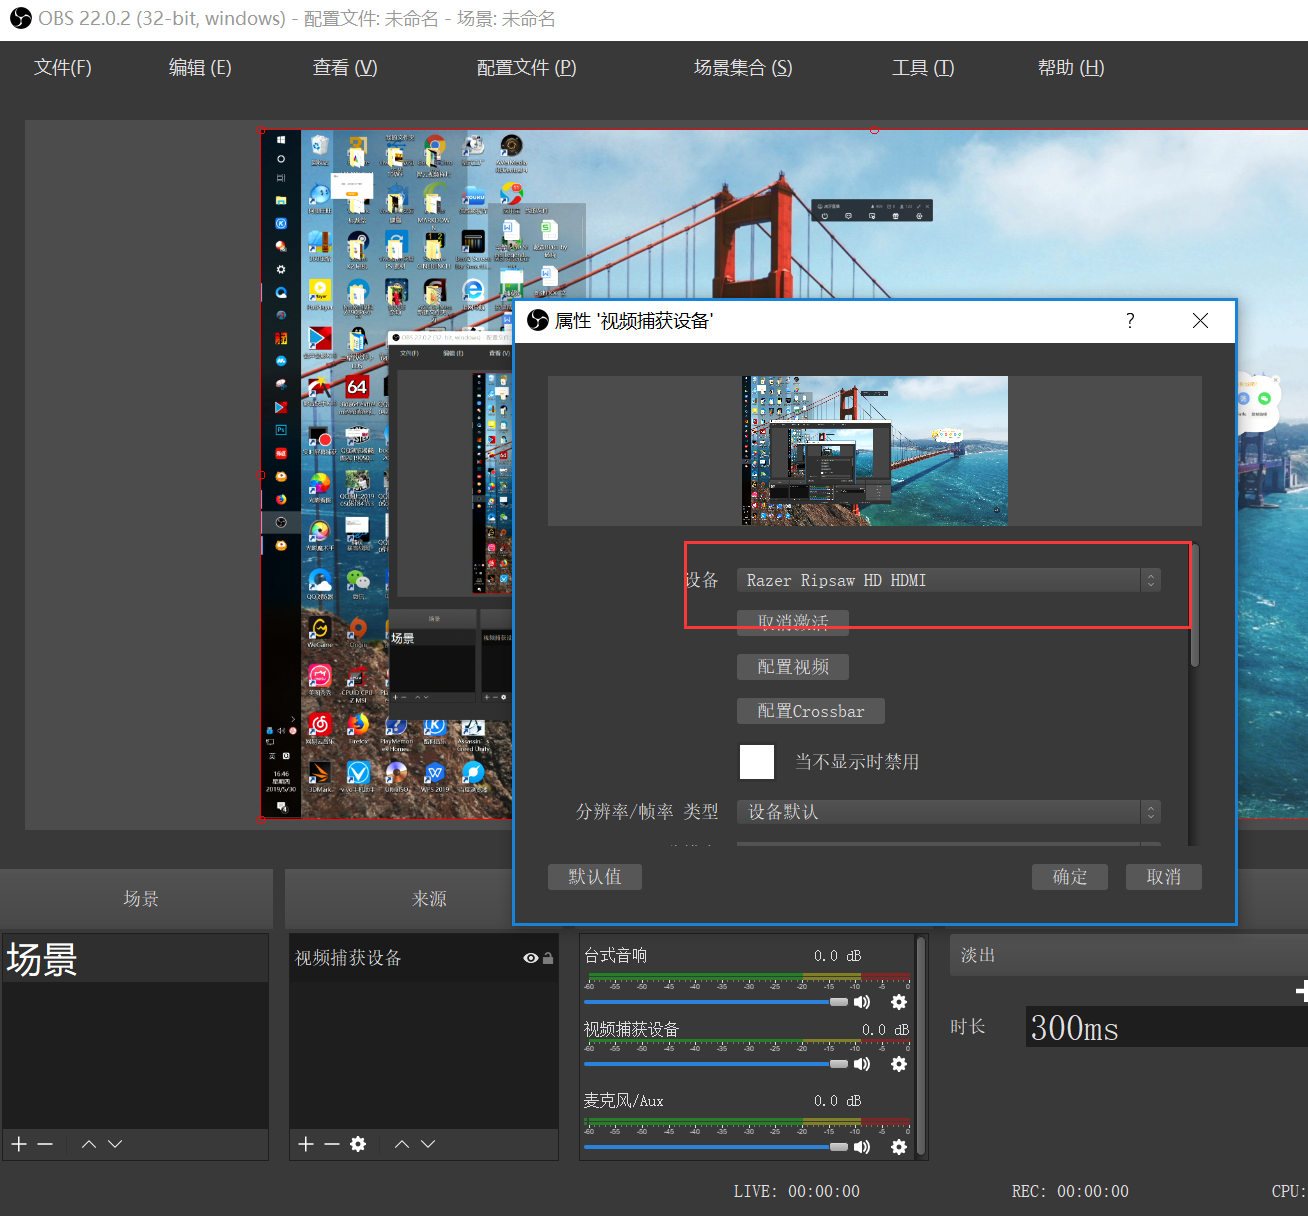This screenshot has height=1216, width=1308.
Task: Add a new scene with the plus icon
Action: [19, 1144]
